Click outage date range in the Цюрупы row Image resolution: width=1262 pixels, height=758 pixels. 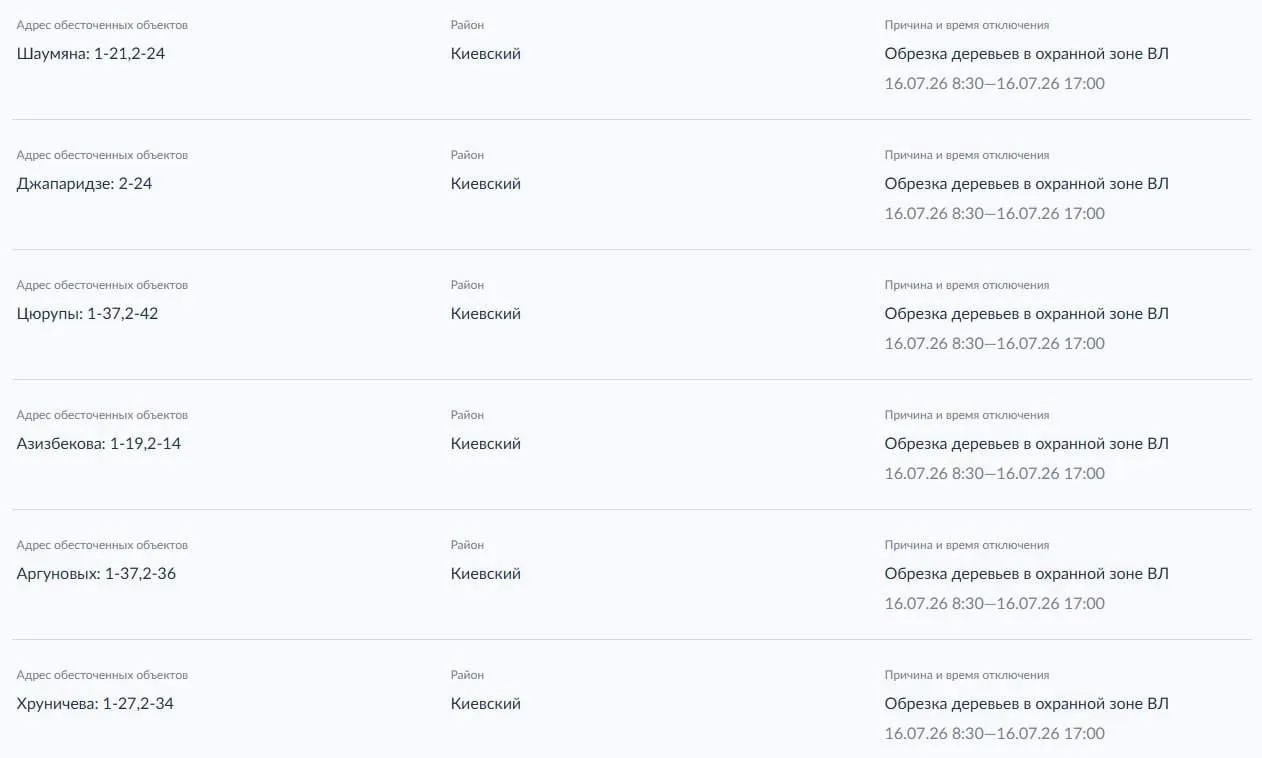point(995,344)
